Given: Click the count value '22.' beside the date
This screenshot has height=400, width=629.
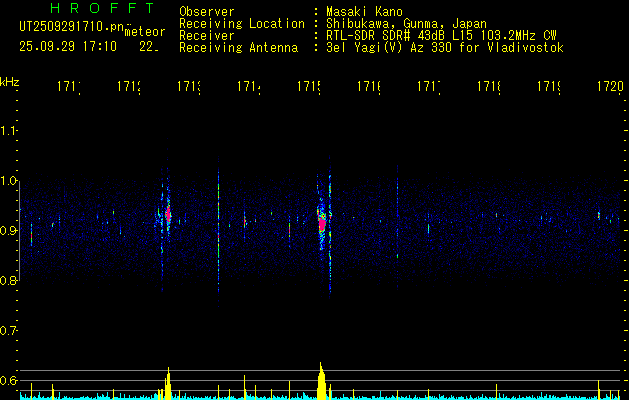Looking at the screenshot, I should pos(149,47).
